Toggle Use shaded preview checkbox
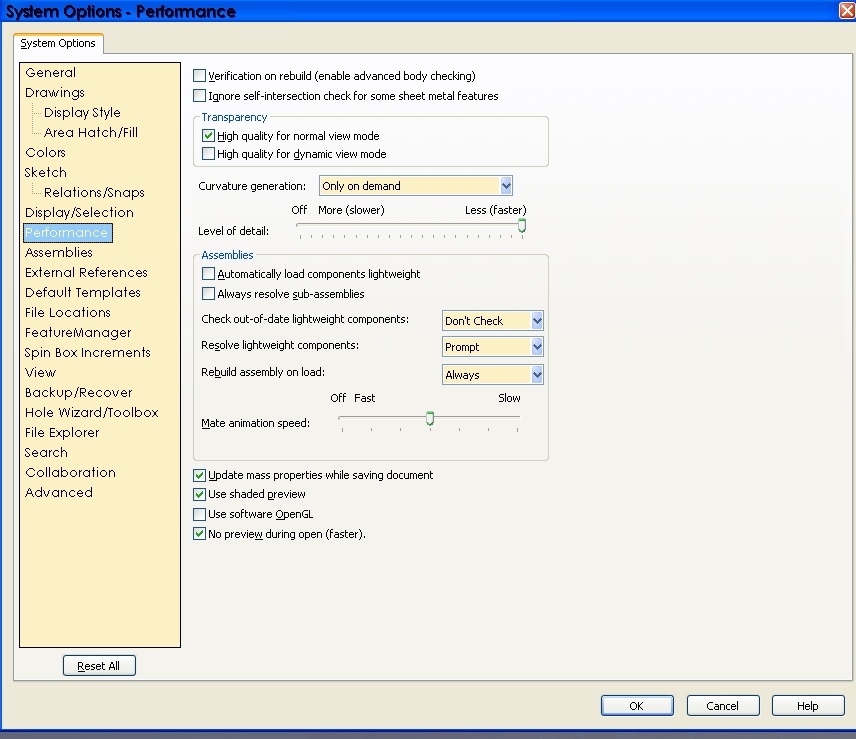This screenshot has height=739, width=856. 199,494
